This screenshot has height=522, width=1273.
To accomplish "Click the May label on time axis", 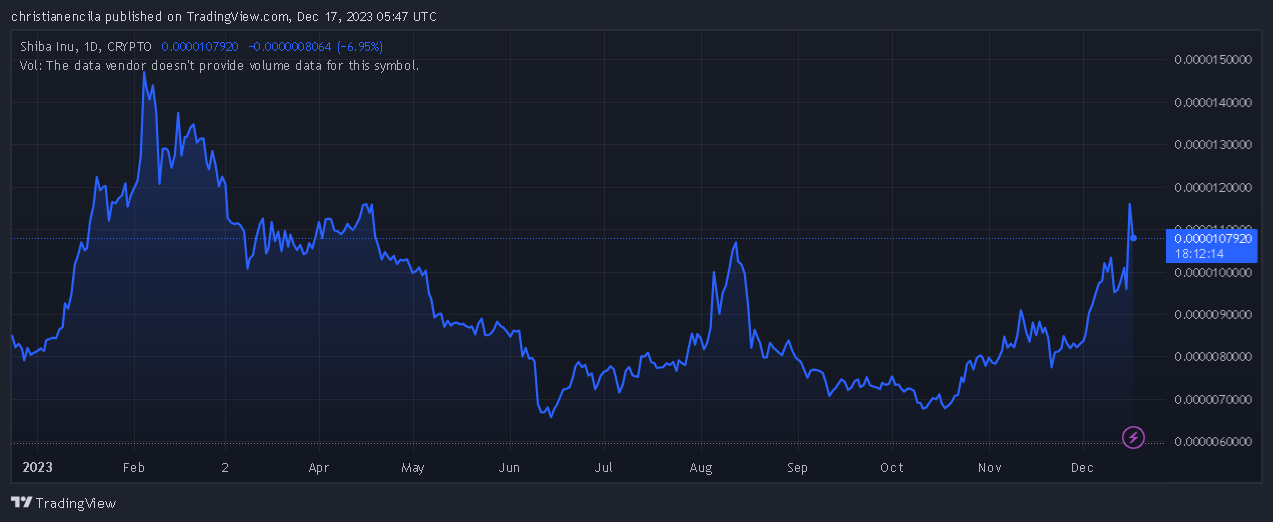I will [413, 467].
